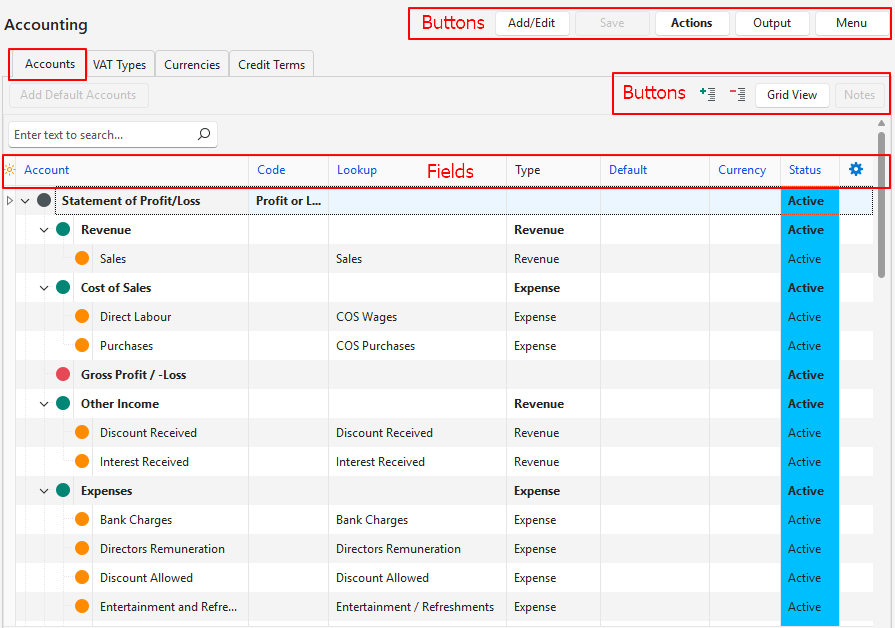Viewport: 895px width, 628px height.
Task: Open the Credit Terms tab
Action: click(x=271, y=65)
